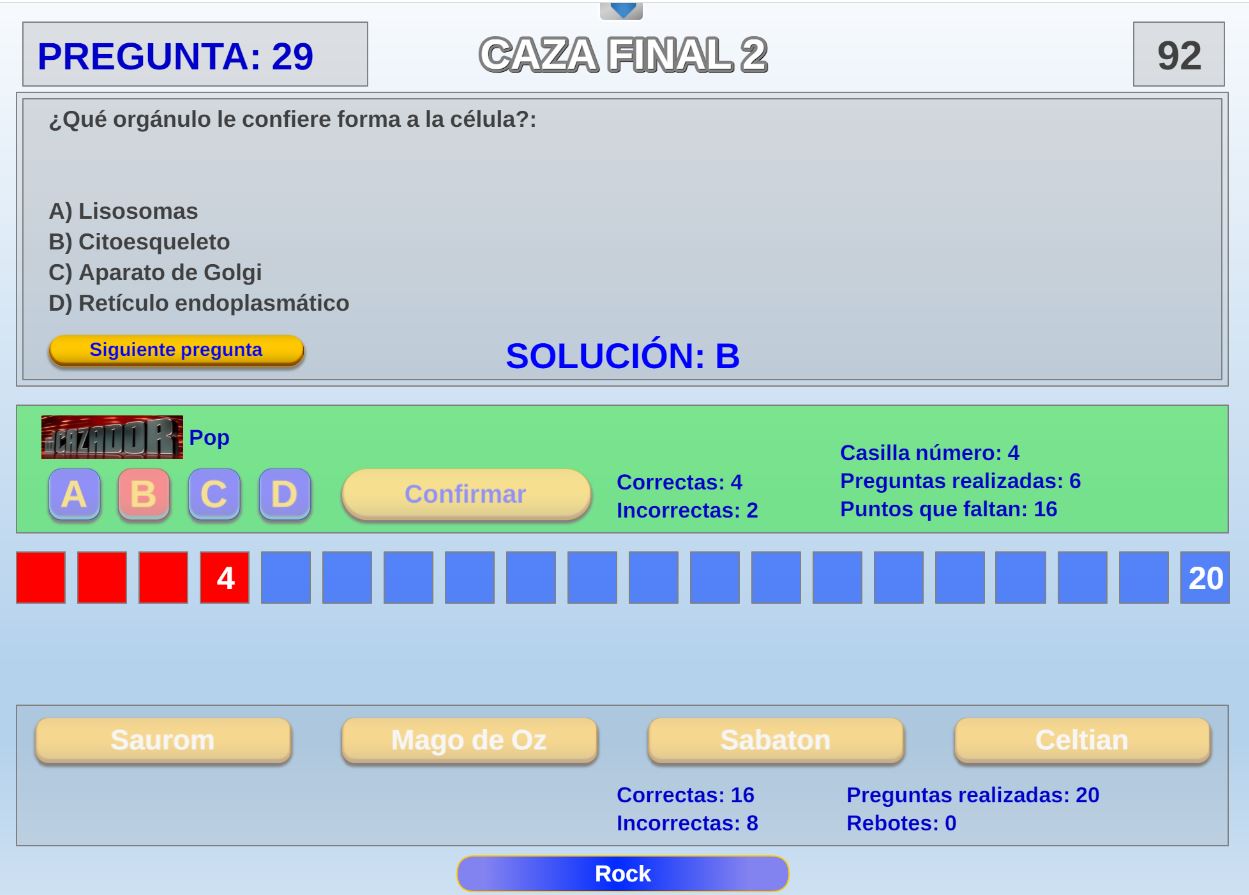This screenshot has height=895, width=1249.
Task: Select the Saurom team button
Action: pos(163,740)
